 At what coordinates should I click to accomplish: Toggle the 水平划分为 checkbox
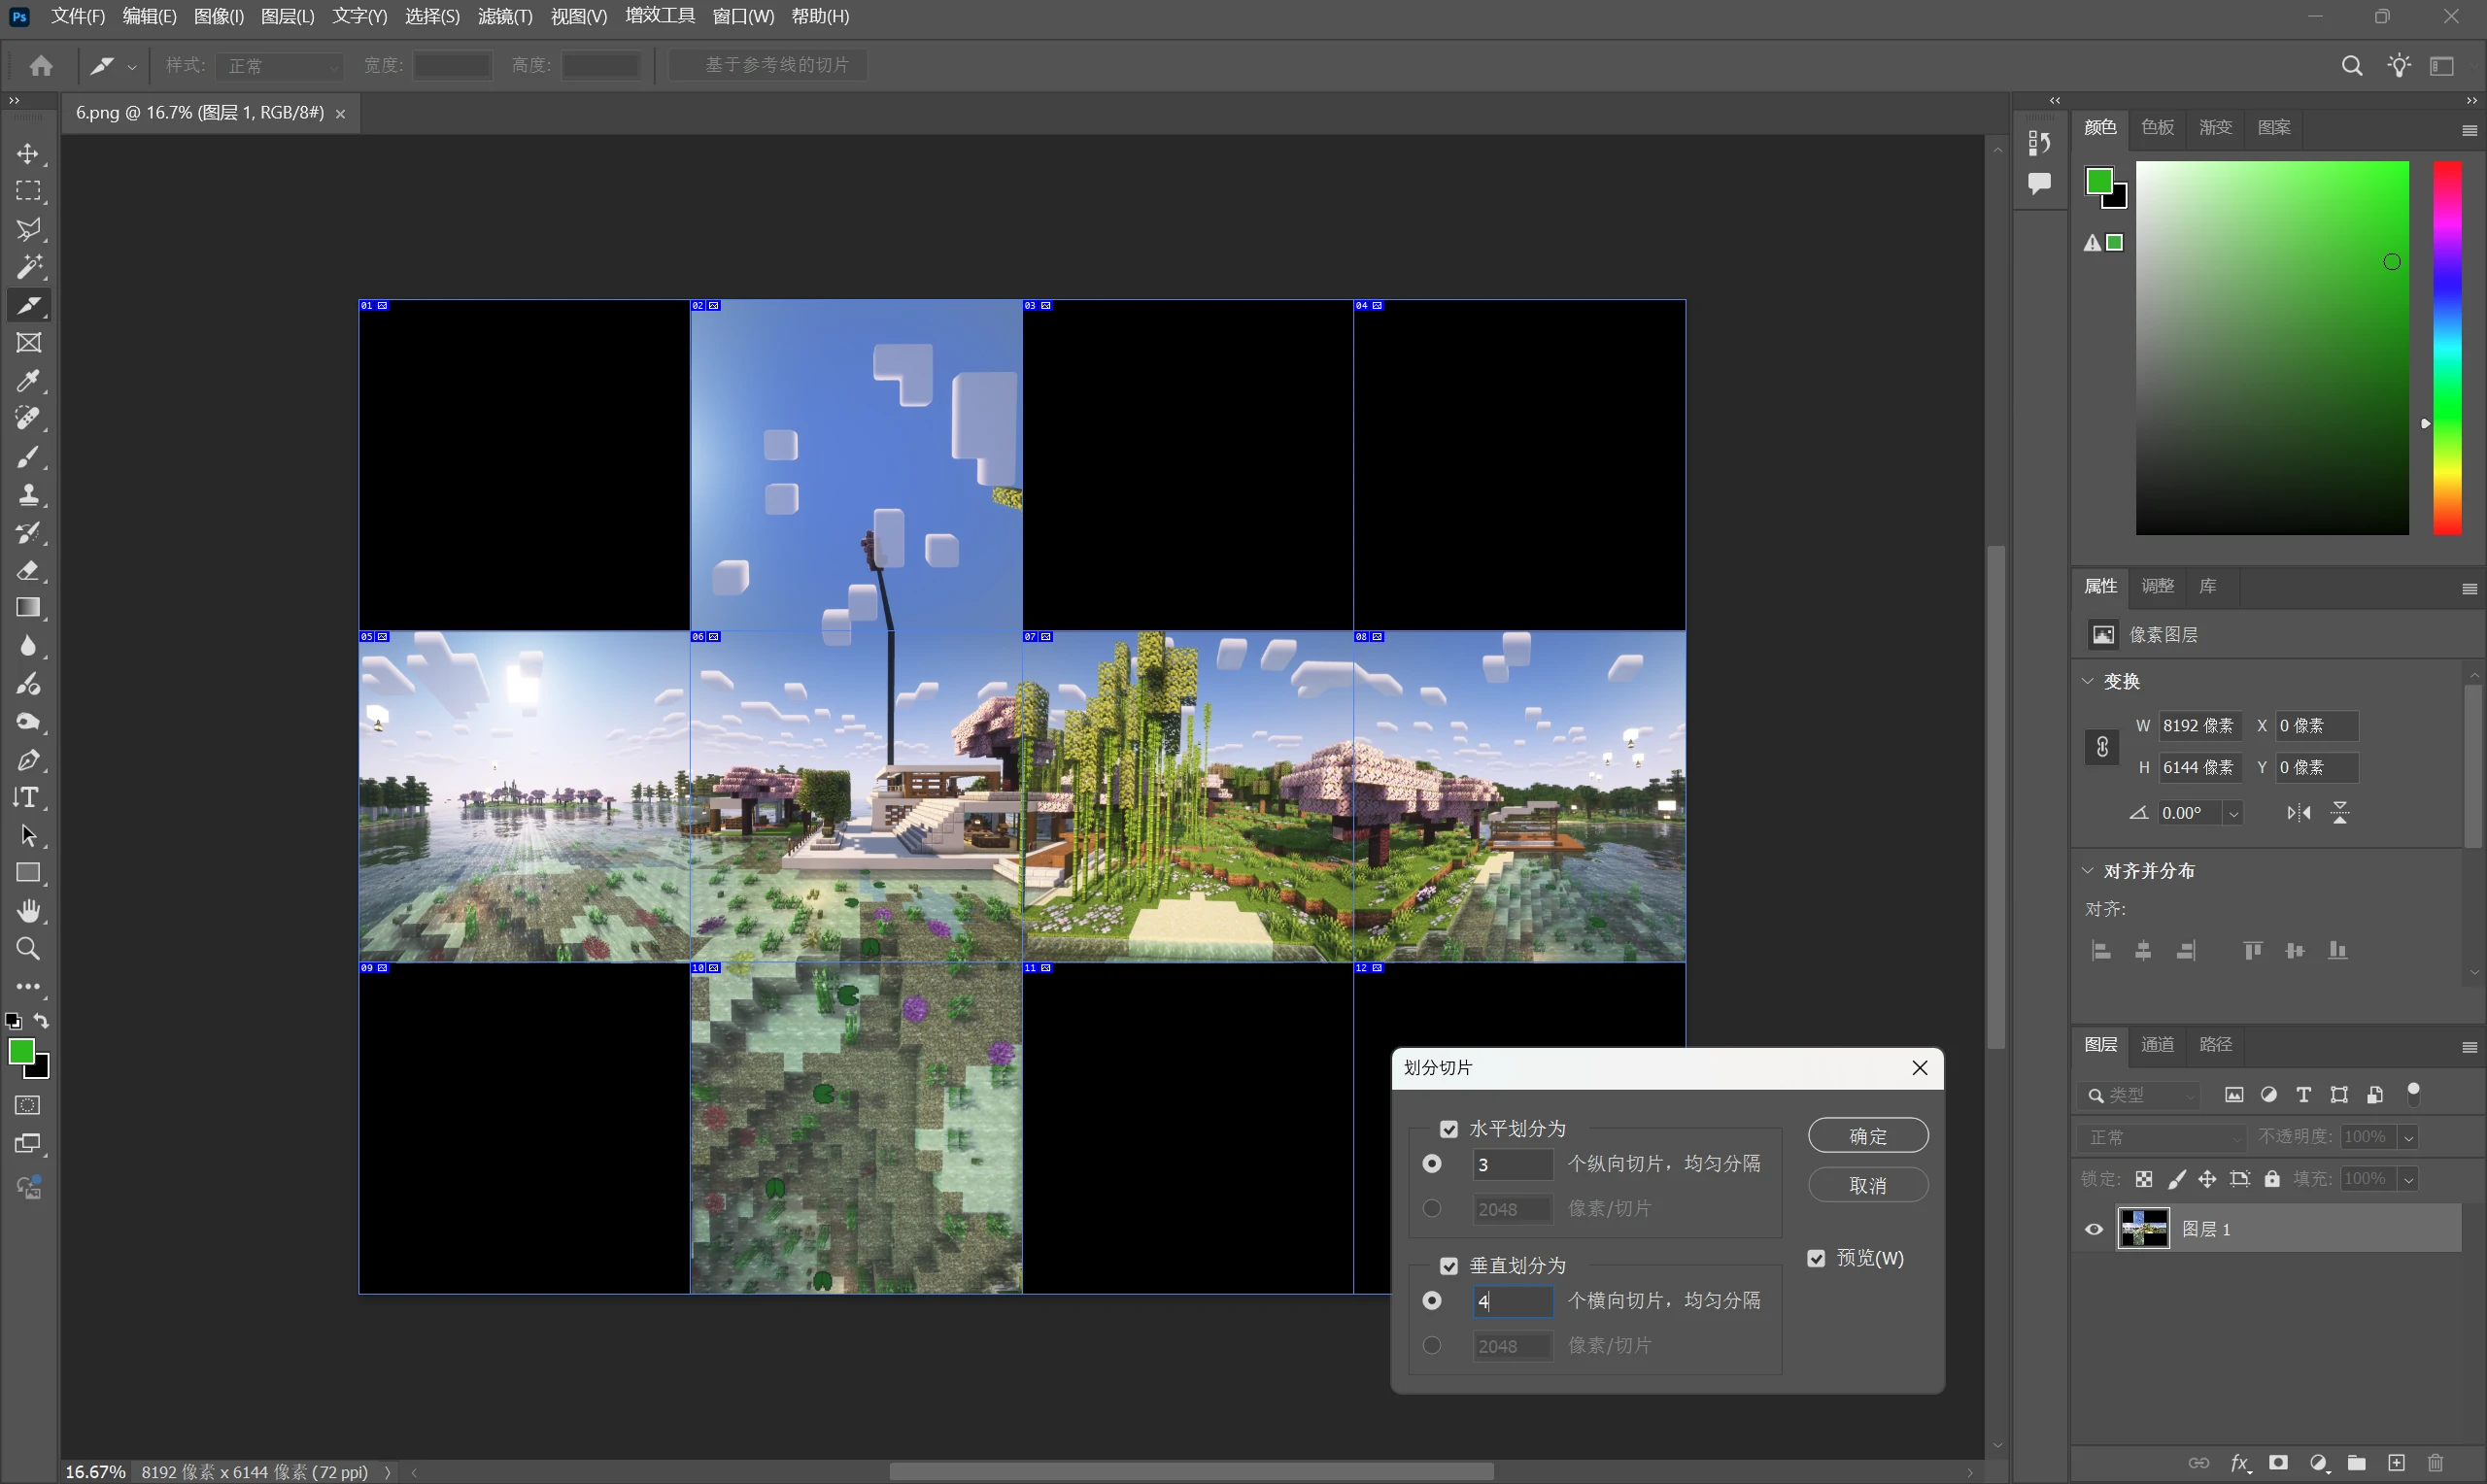(1448, 1129)
